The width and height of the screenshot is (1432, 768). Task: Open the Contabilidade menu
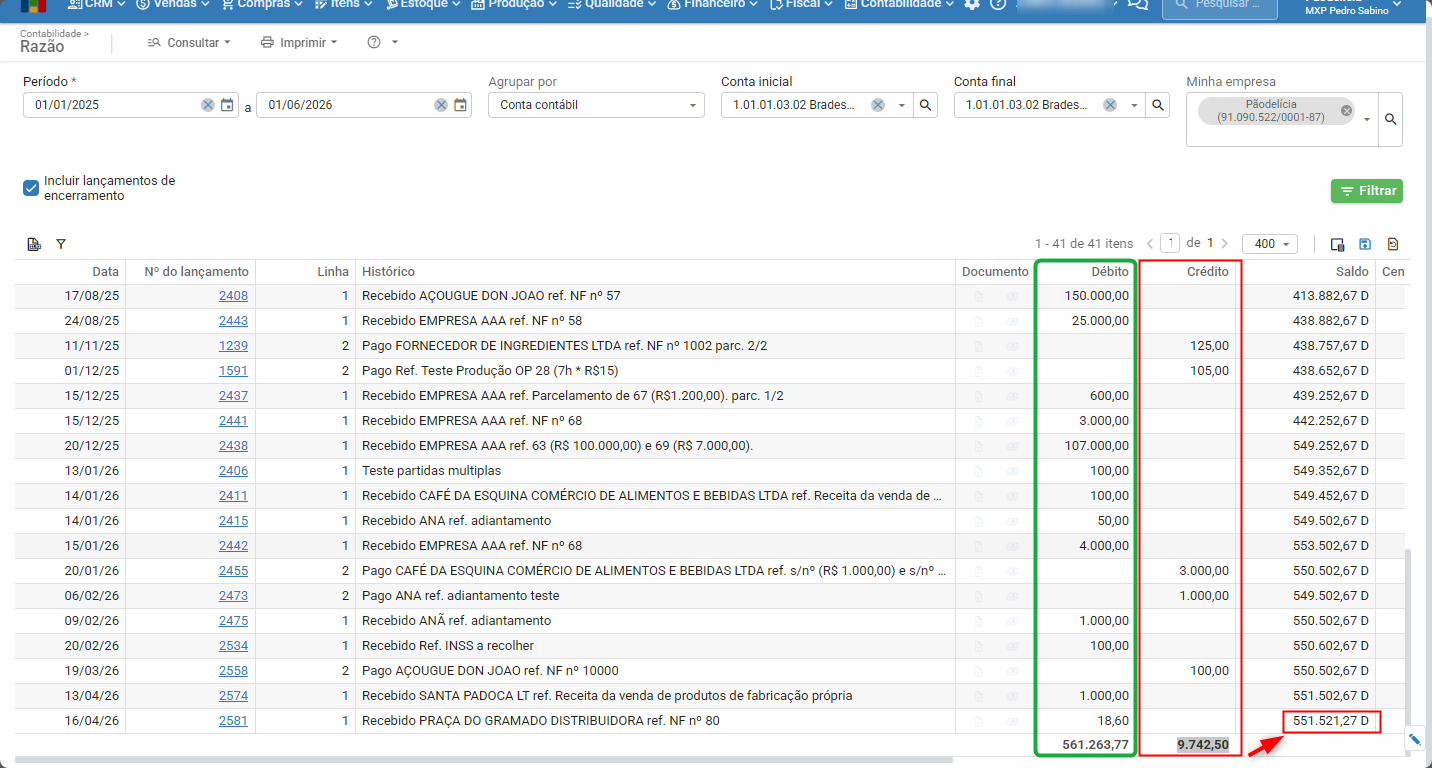coord(899,4)
